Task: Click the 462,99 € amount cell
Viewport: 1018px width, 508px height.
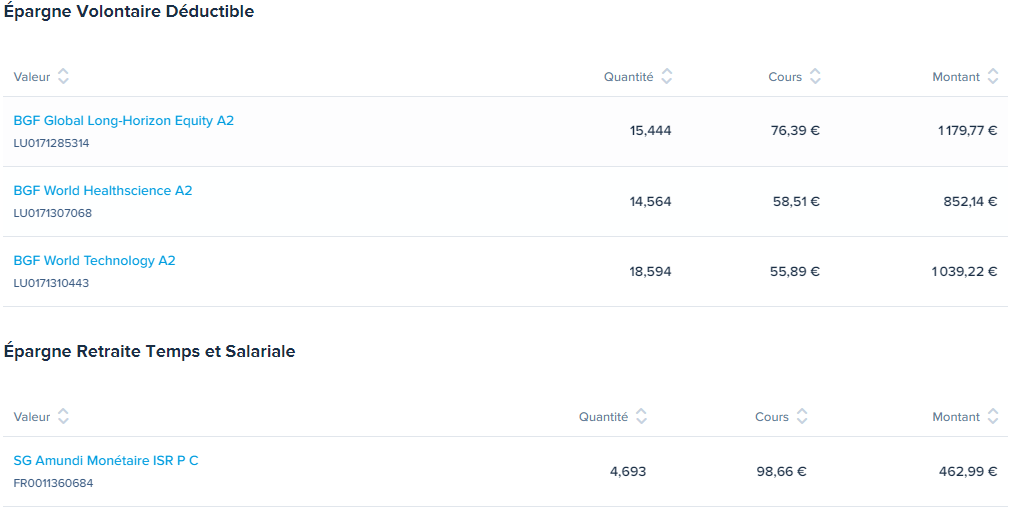Action: coord(968,472)
